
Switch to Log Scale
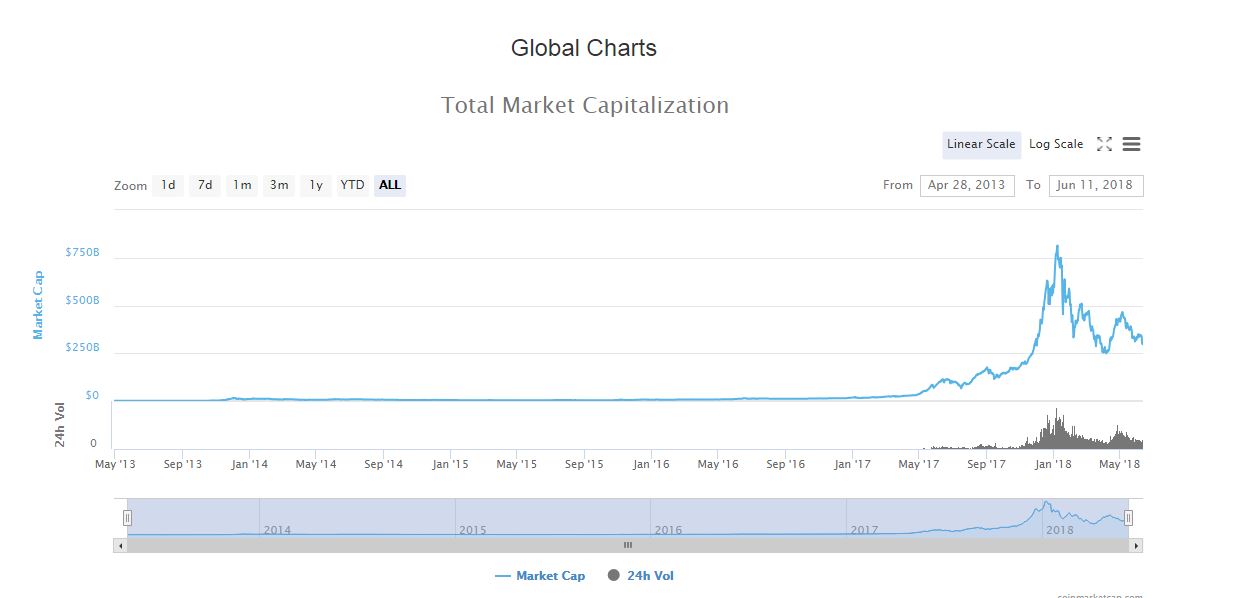point(1056,144)
